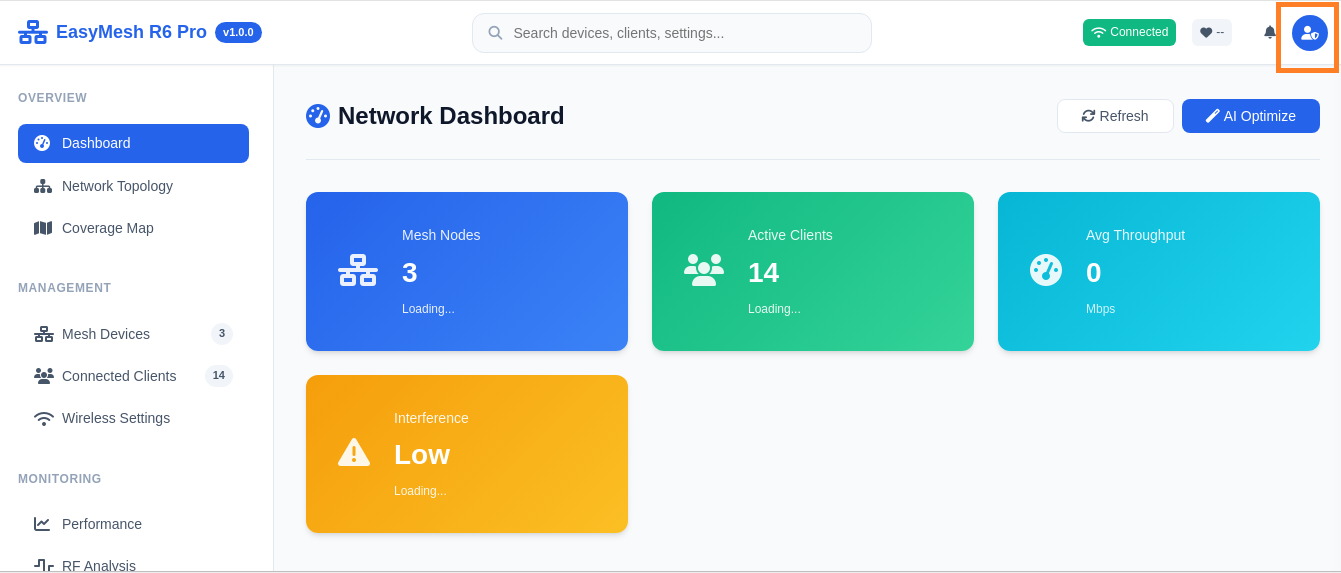Image resolution: width=1341 pixels, height=573 pixels.
Task: Start AI Optimize
Action: [1251, 116]
